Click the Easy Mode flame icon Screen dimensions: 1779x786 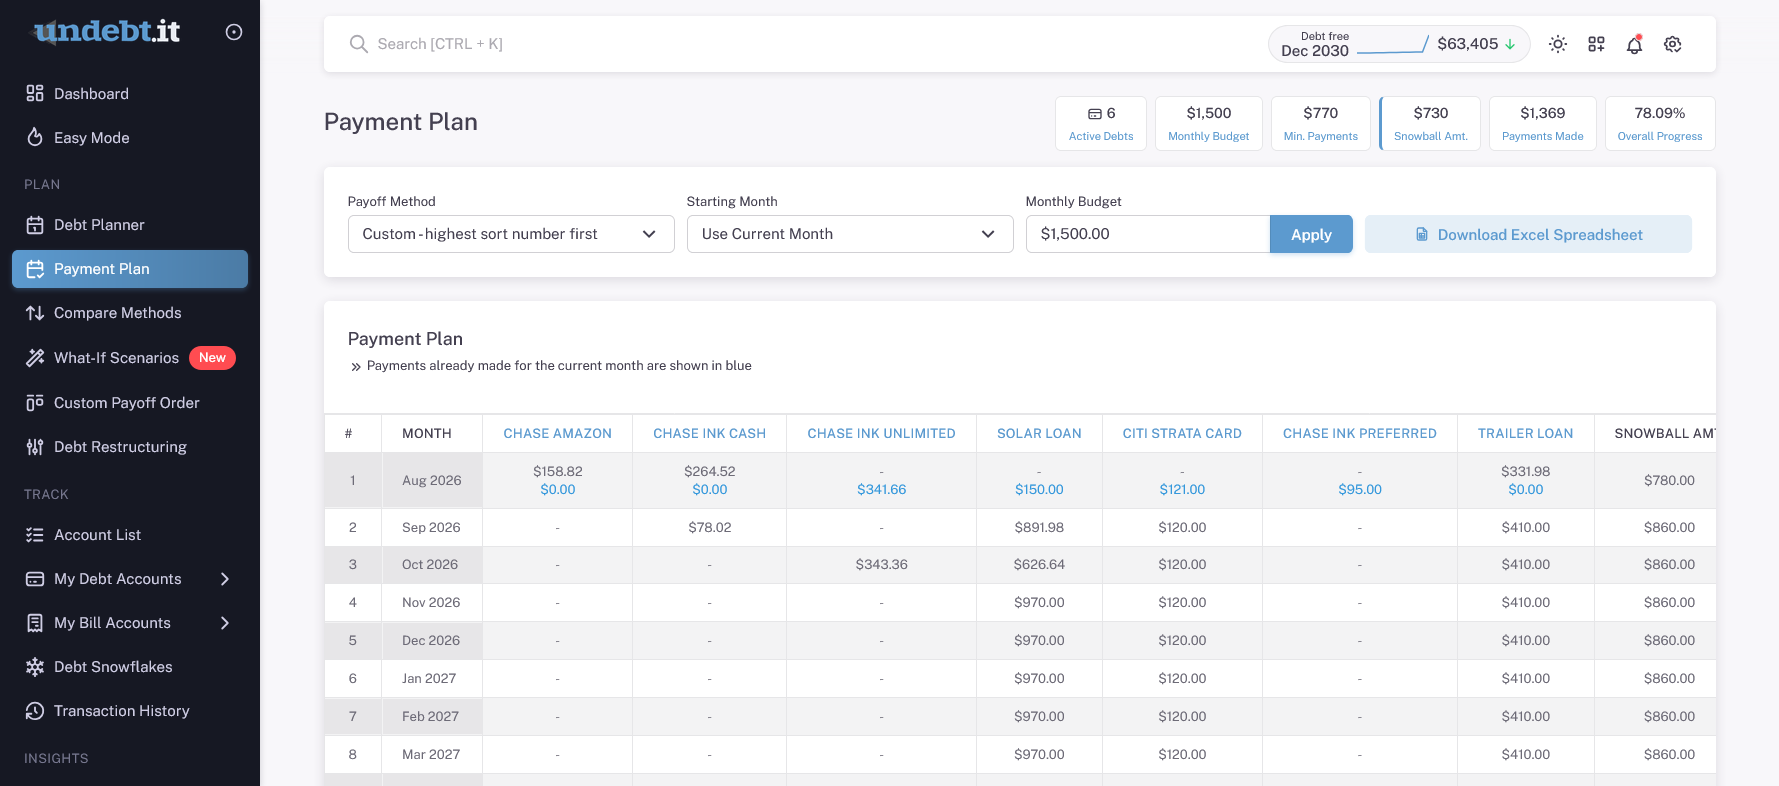click(x=35, y=137)
